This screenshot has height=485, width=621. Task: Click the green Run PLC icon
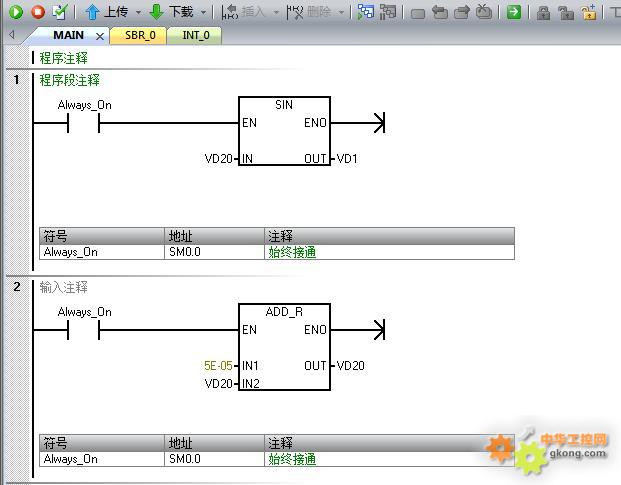click(x=16, y=12)
